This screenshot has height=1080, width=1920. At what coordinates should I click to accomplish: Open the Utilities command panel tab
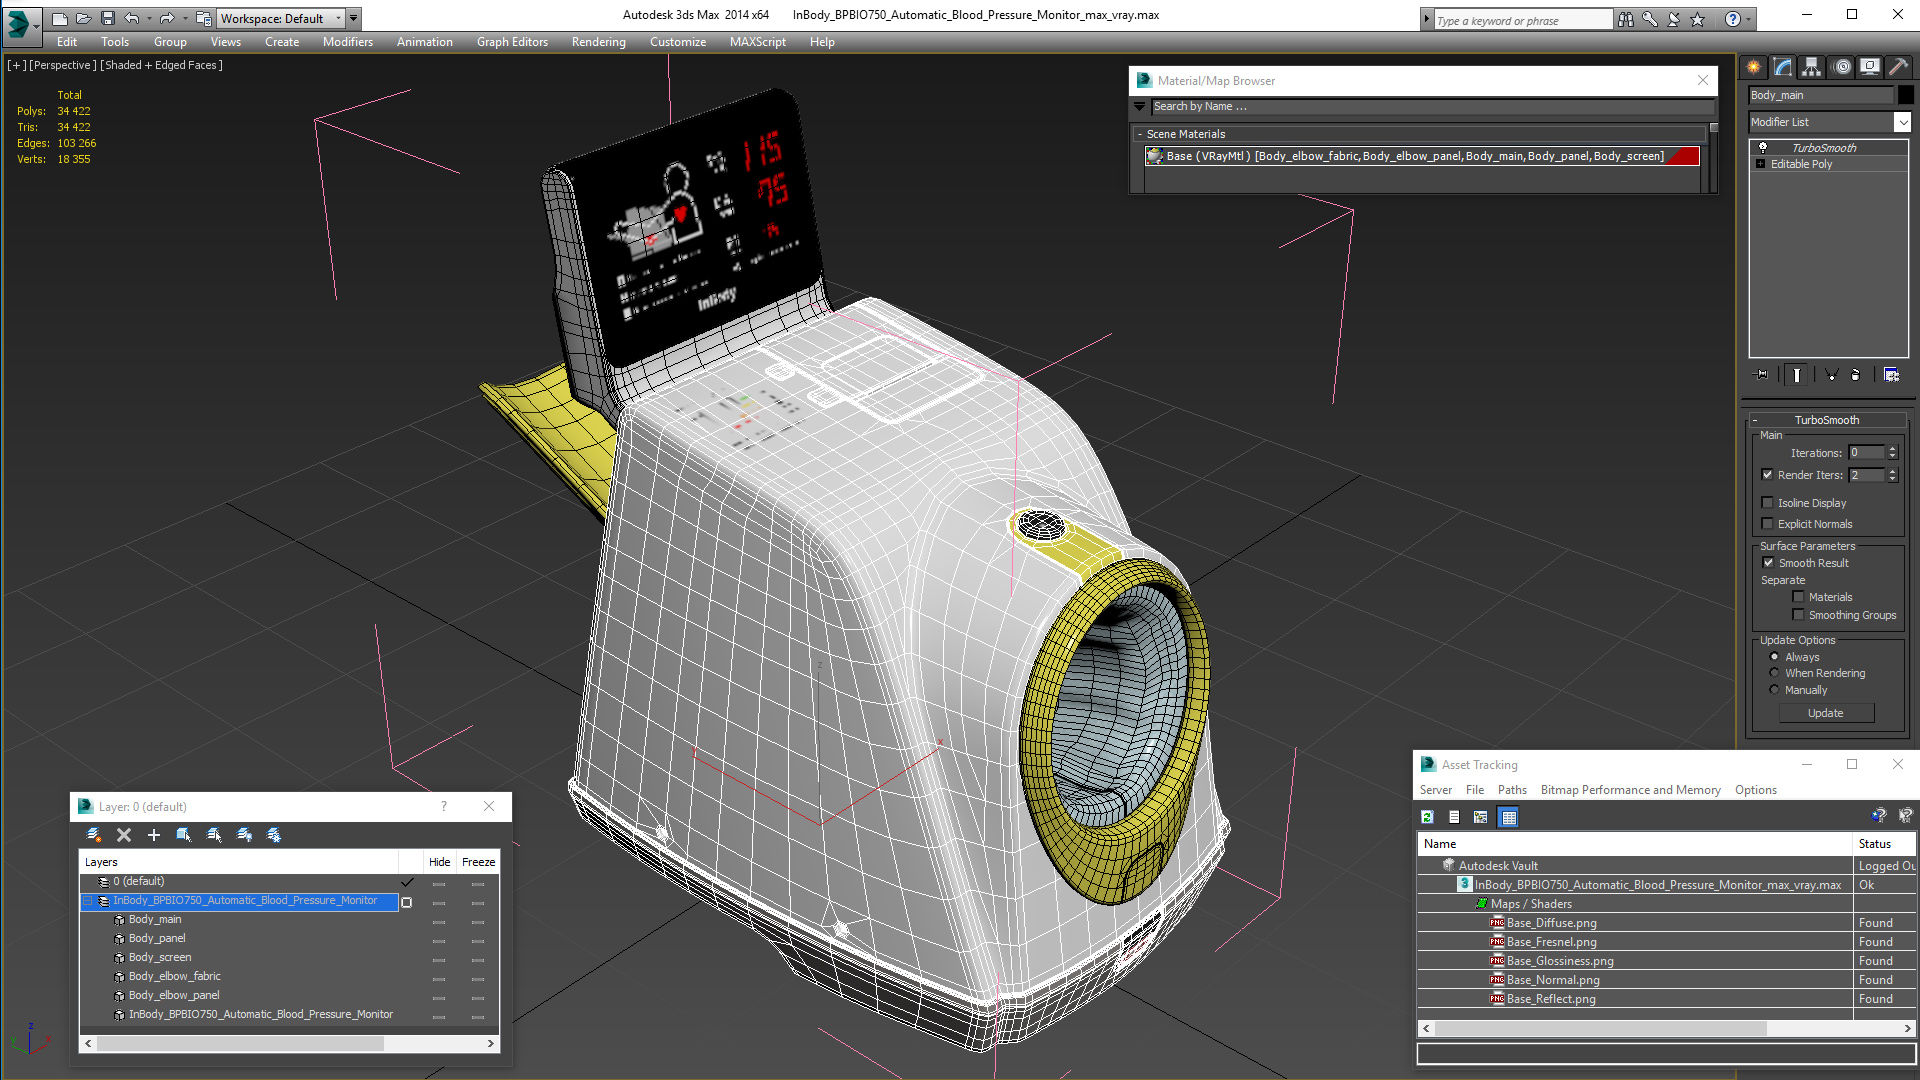(x=1898, y=67)
